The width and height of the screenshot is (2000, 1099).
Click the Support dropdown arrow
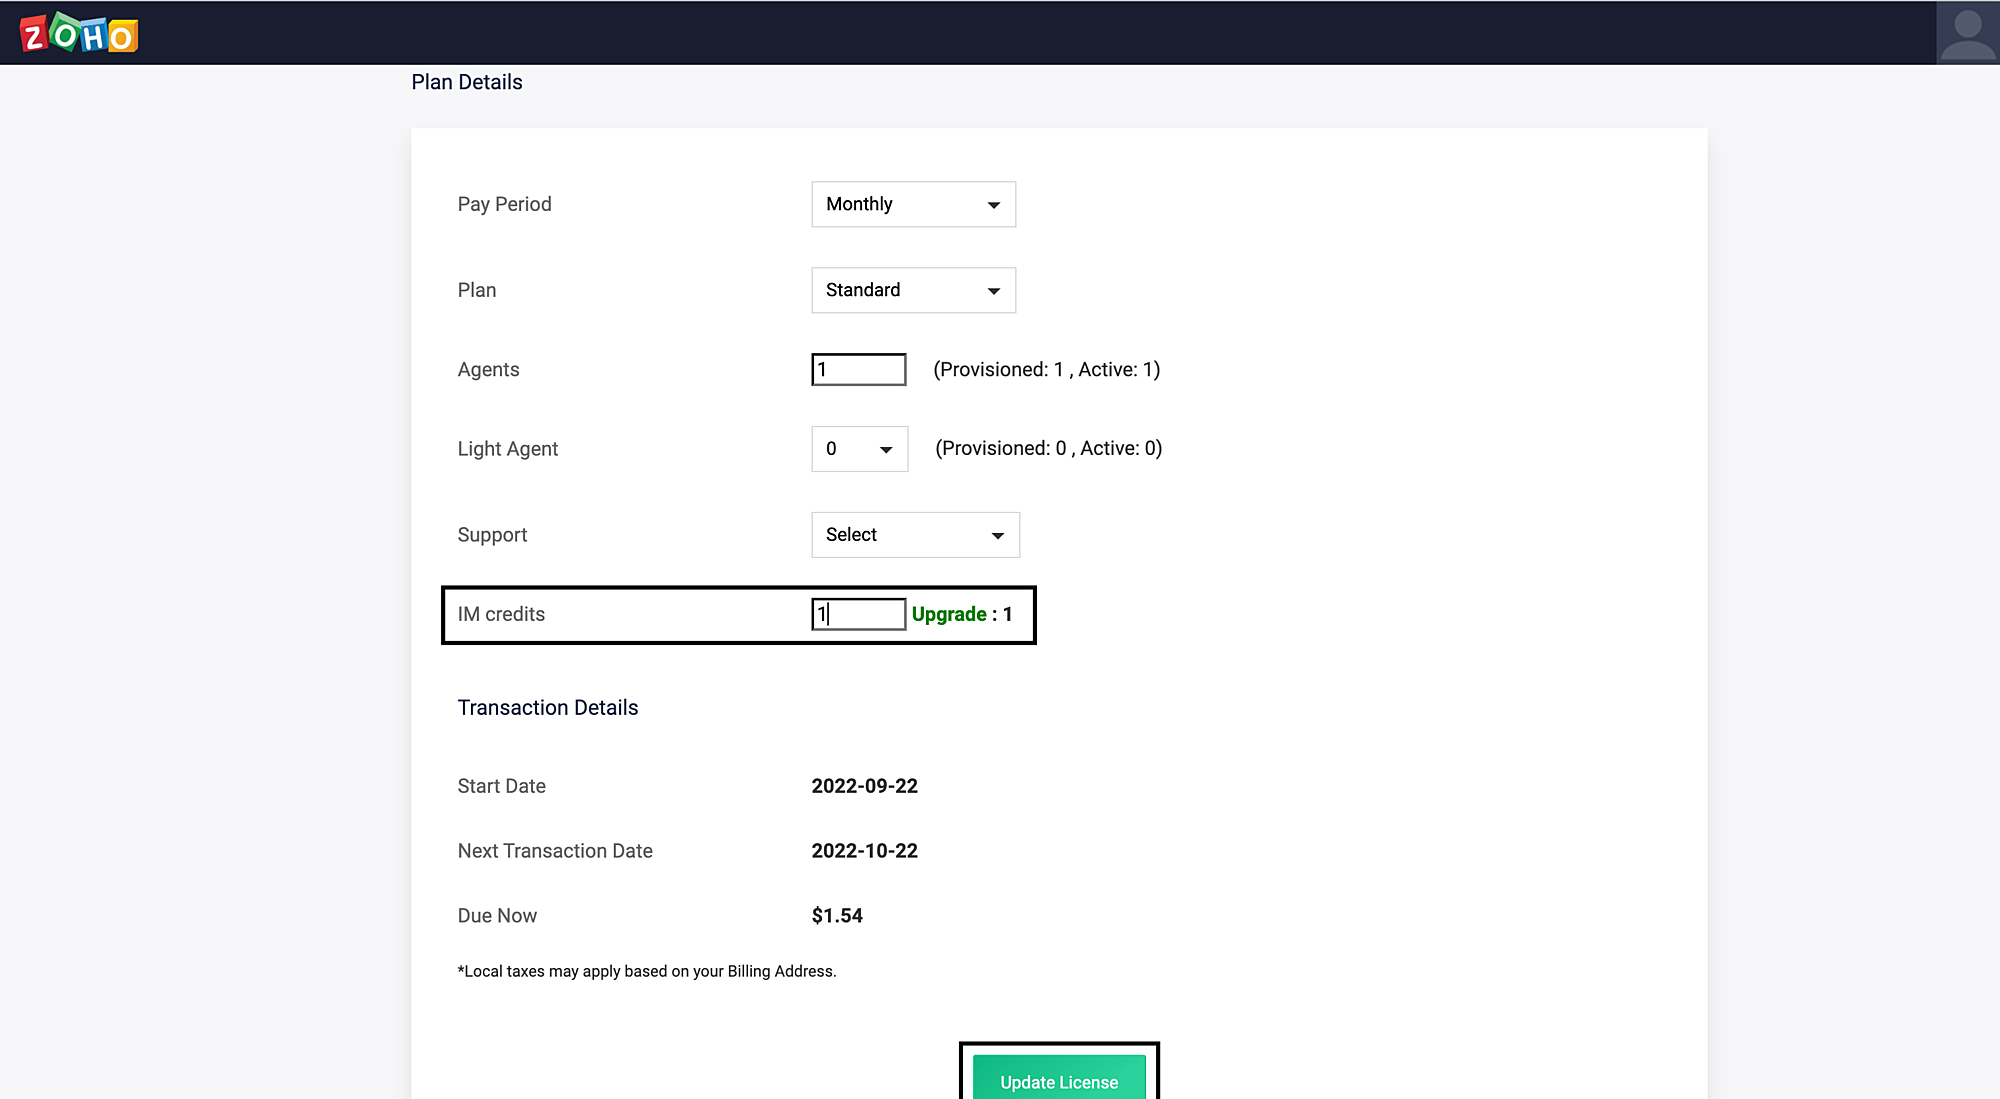coord(997,536)
